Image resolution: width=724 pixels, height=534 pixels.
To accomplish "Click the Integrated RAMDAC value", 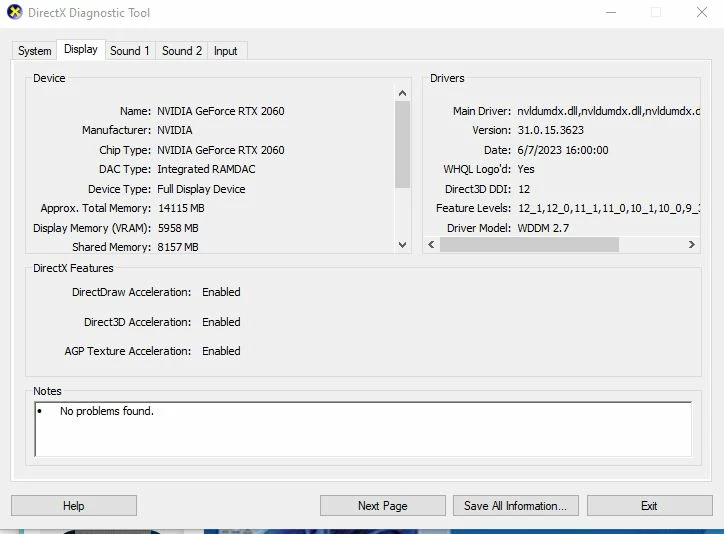I will click(206, 169).
